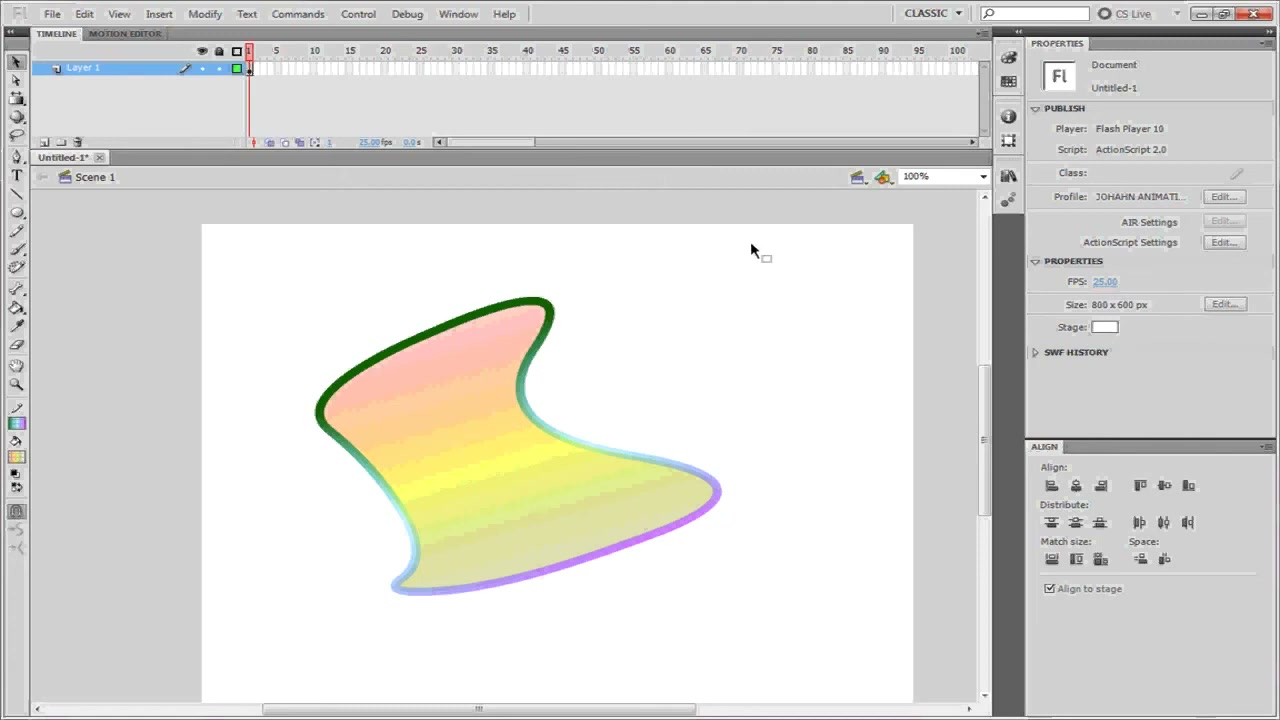Select the Untitled-1* document tab

[x=64, y=158]
